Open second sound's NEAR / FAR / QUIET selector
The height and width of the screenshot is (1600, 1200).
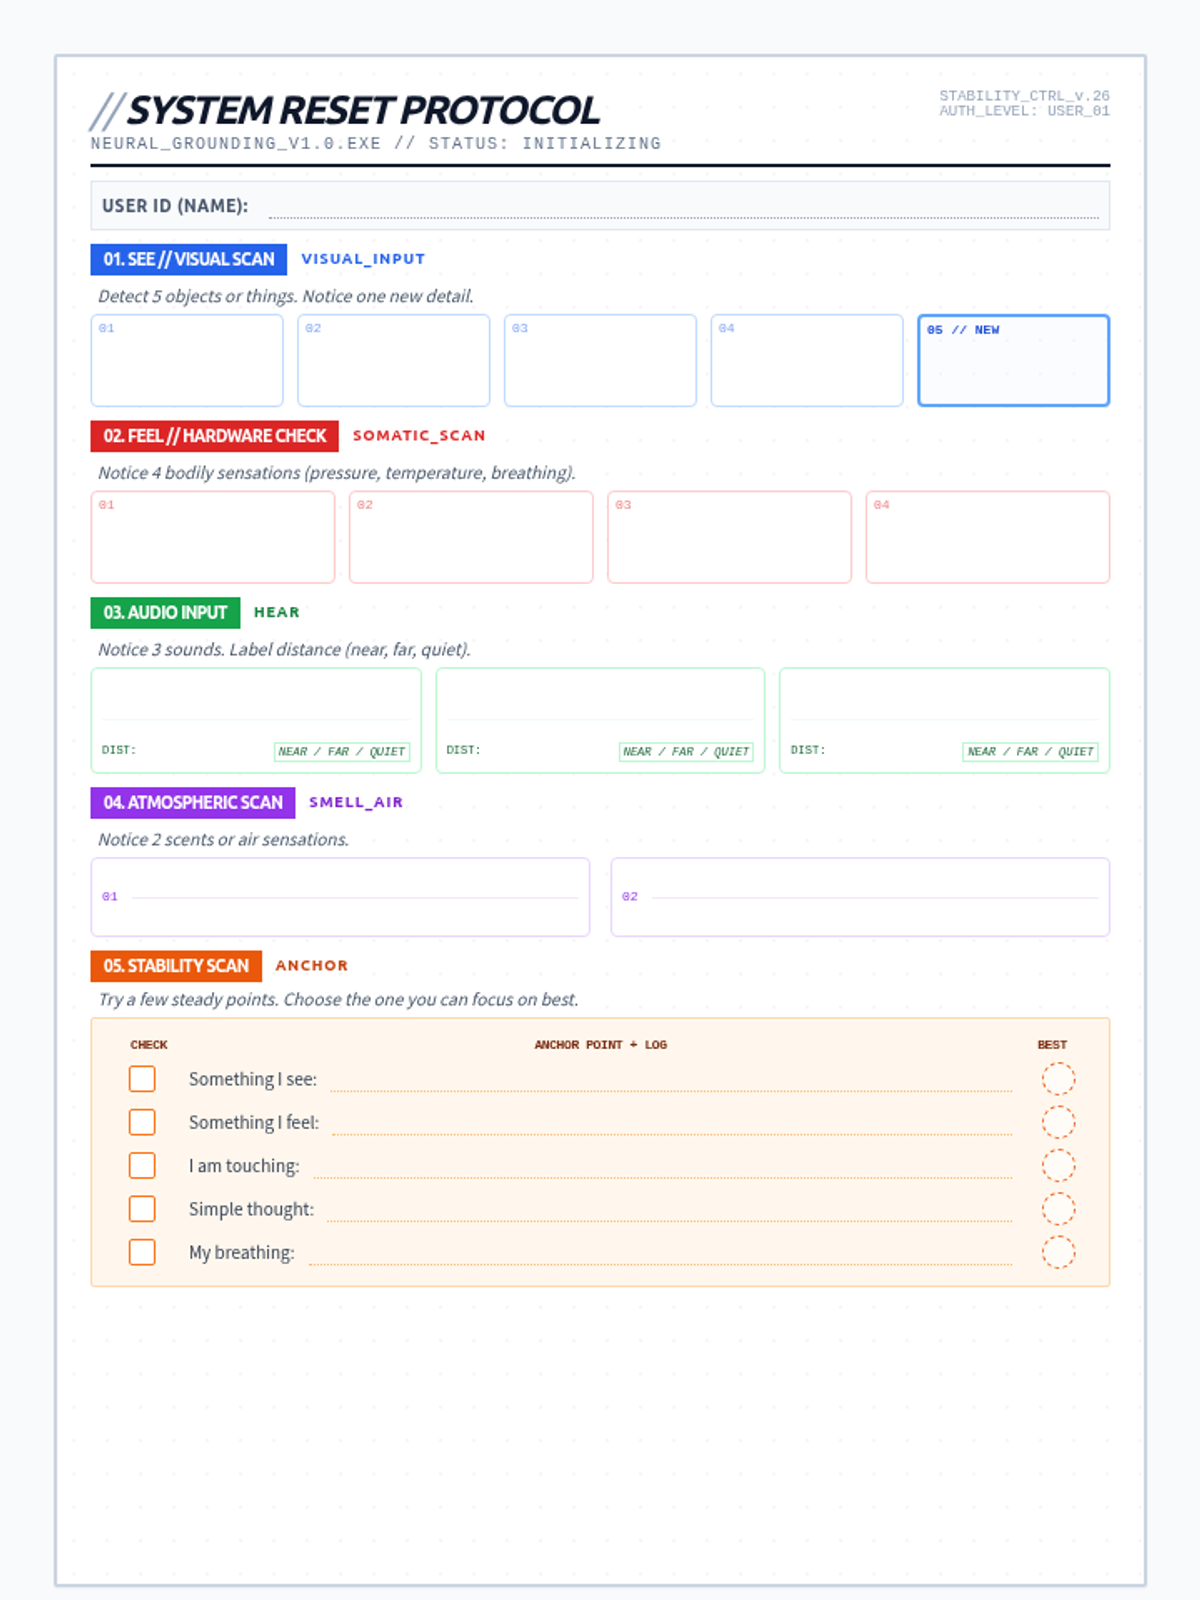pos(686,752)
